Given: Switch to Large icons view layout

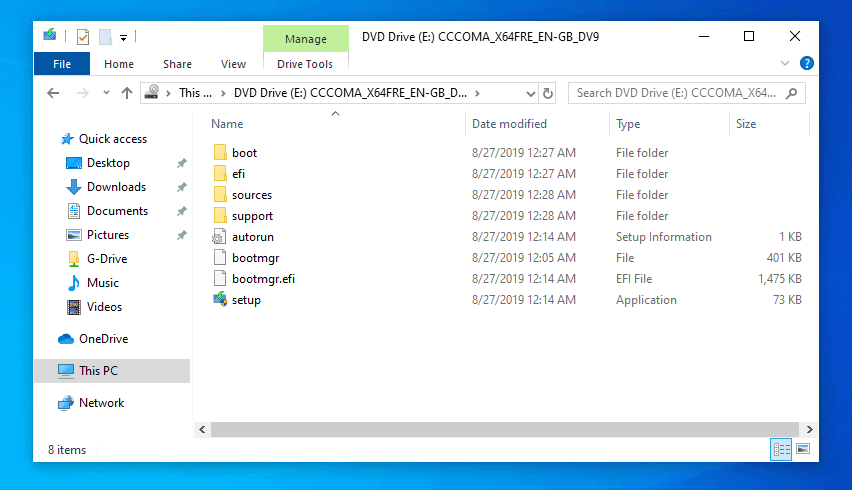Looking at the screenshot, I should coord(803,449).
